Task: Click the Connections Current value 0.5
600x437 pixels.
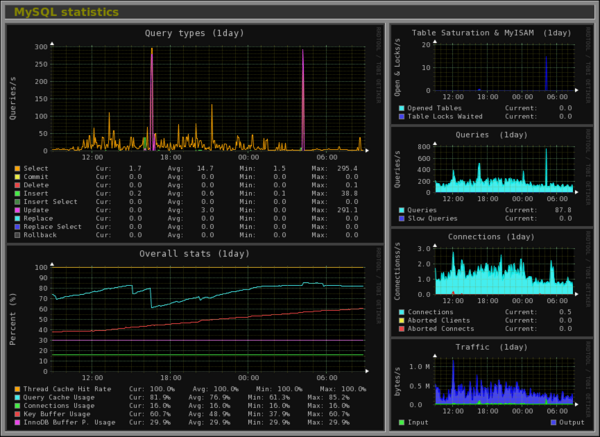Action: (x=565, y=312)
